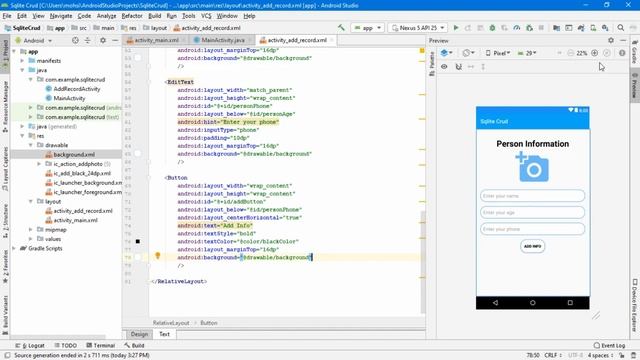Screen dimensions: 640x360
Task: Toggle the autoconnect magnet icon in Preview
Action: click(x=458, y=66)
